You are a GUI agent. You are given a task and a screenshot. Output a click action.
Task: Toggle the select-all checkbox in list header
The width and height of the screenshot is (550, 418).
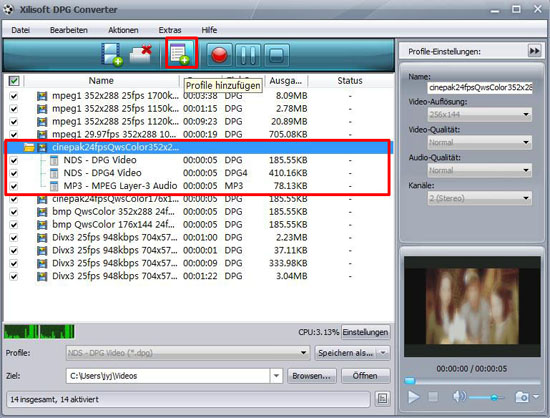tap(14, 81)
